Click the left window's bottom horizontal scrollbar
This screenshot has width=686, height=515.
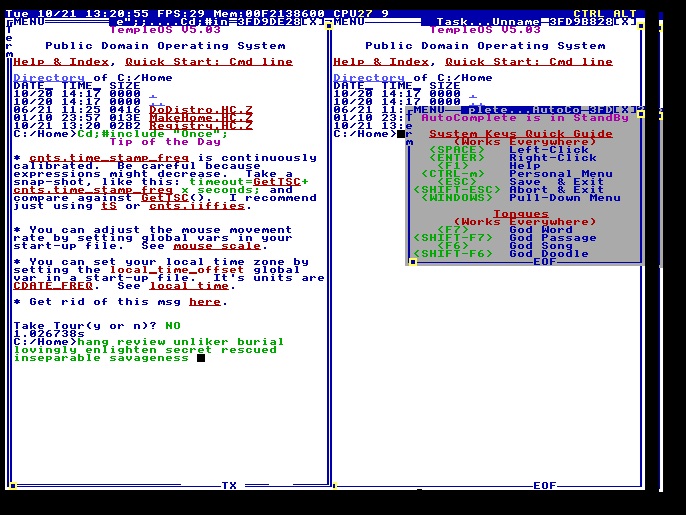click(x=171, y=485)
